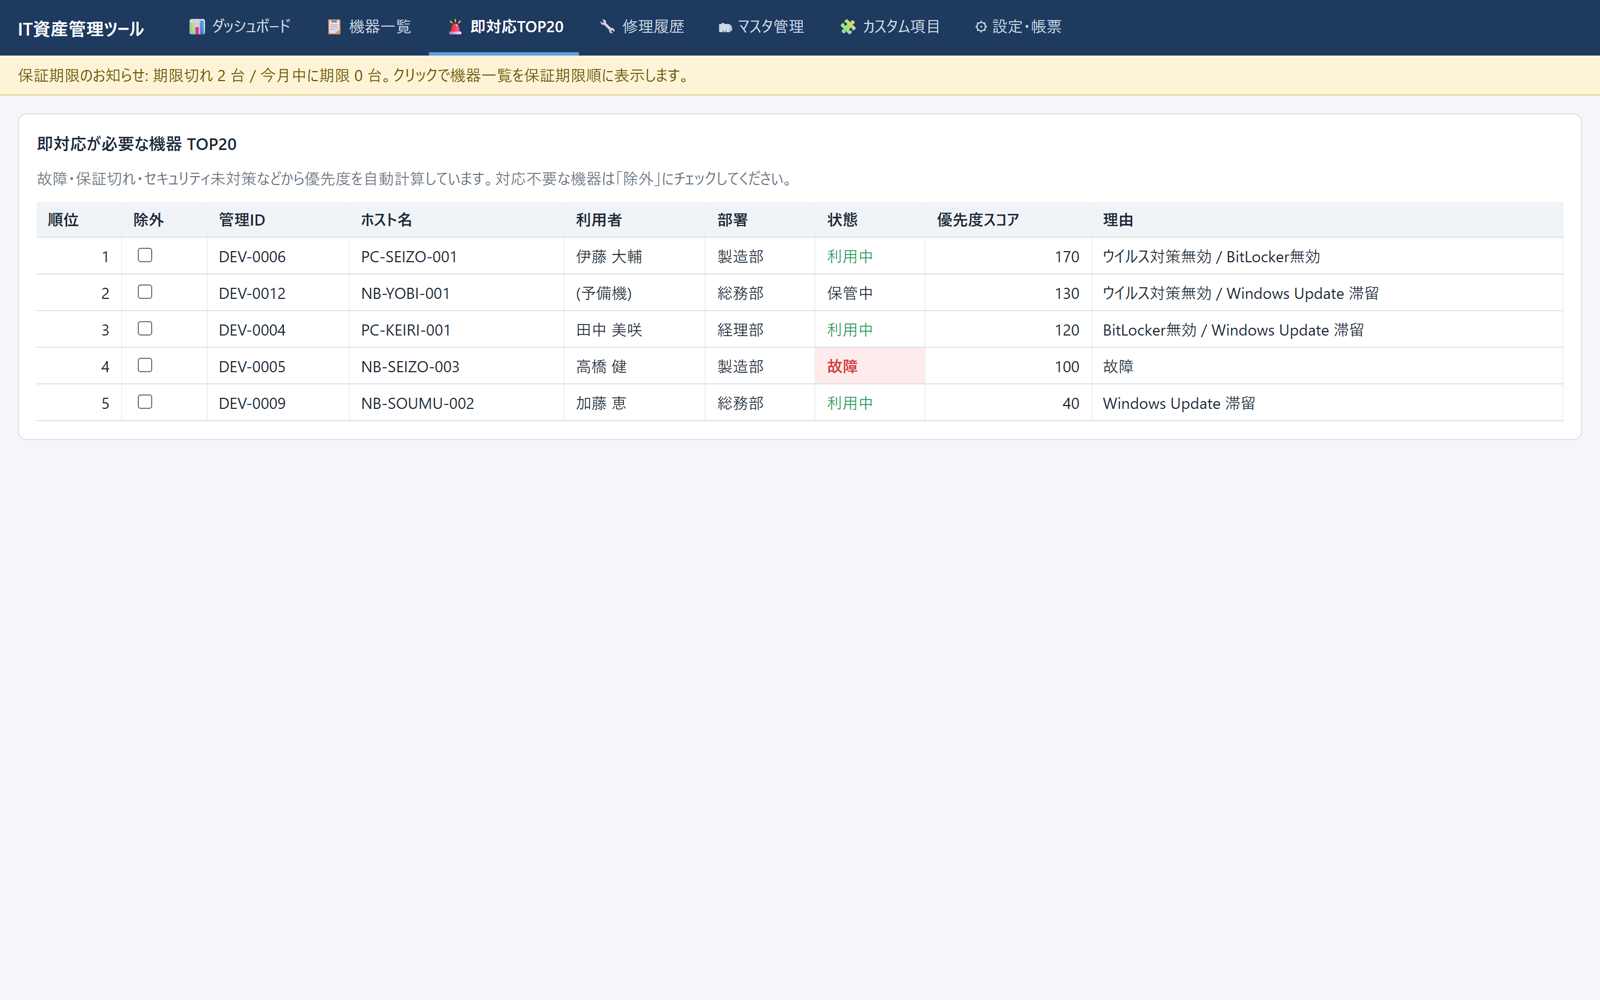Click the wrench icon for 修理履歴

pos(607,27)
